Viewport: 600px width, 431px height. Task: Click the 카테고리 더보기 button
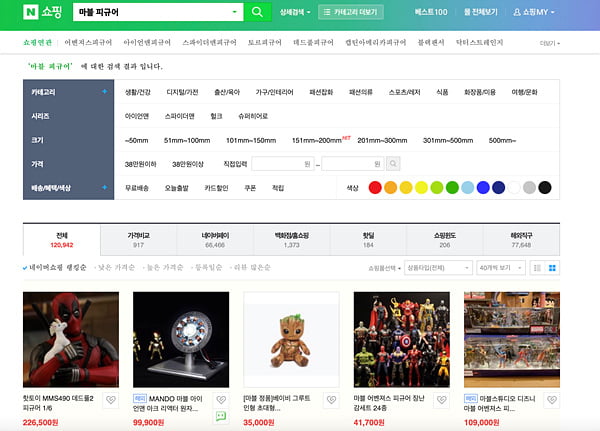351,12
